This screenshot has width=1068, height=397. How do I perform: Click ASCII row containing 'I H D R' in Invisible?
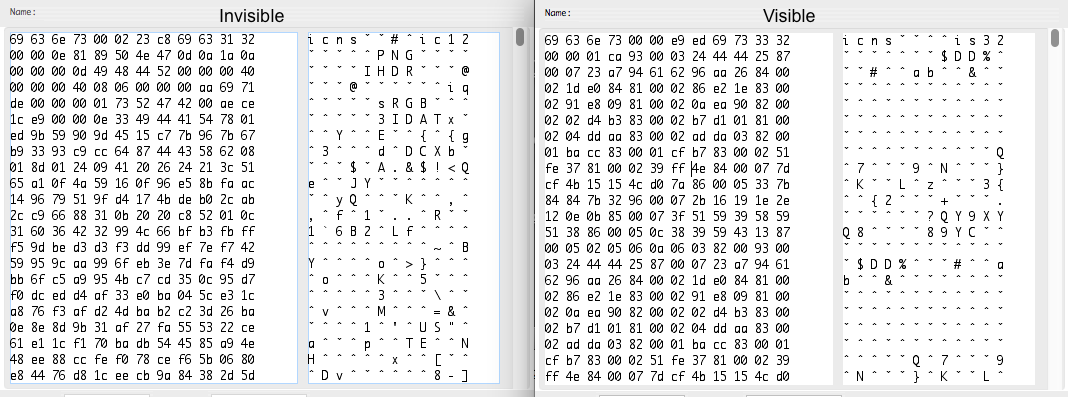pyautogui.click(x=388, y=72)
